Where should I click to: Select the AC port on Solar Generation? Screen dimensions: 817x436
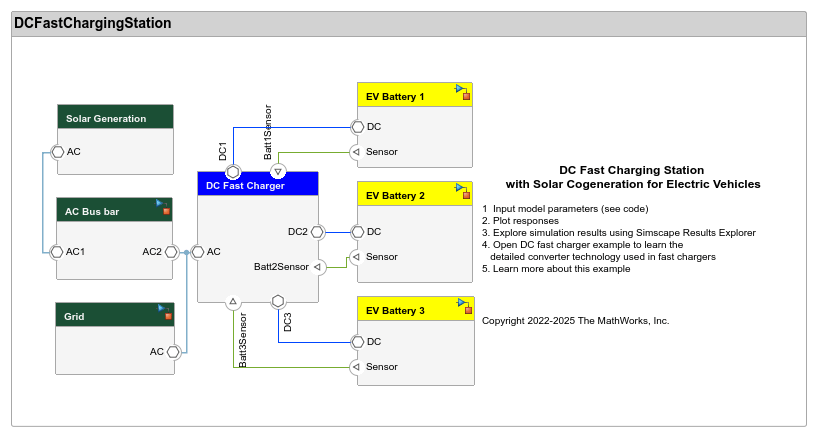[57, 152]
